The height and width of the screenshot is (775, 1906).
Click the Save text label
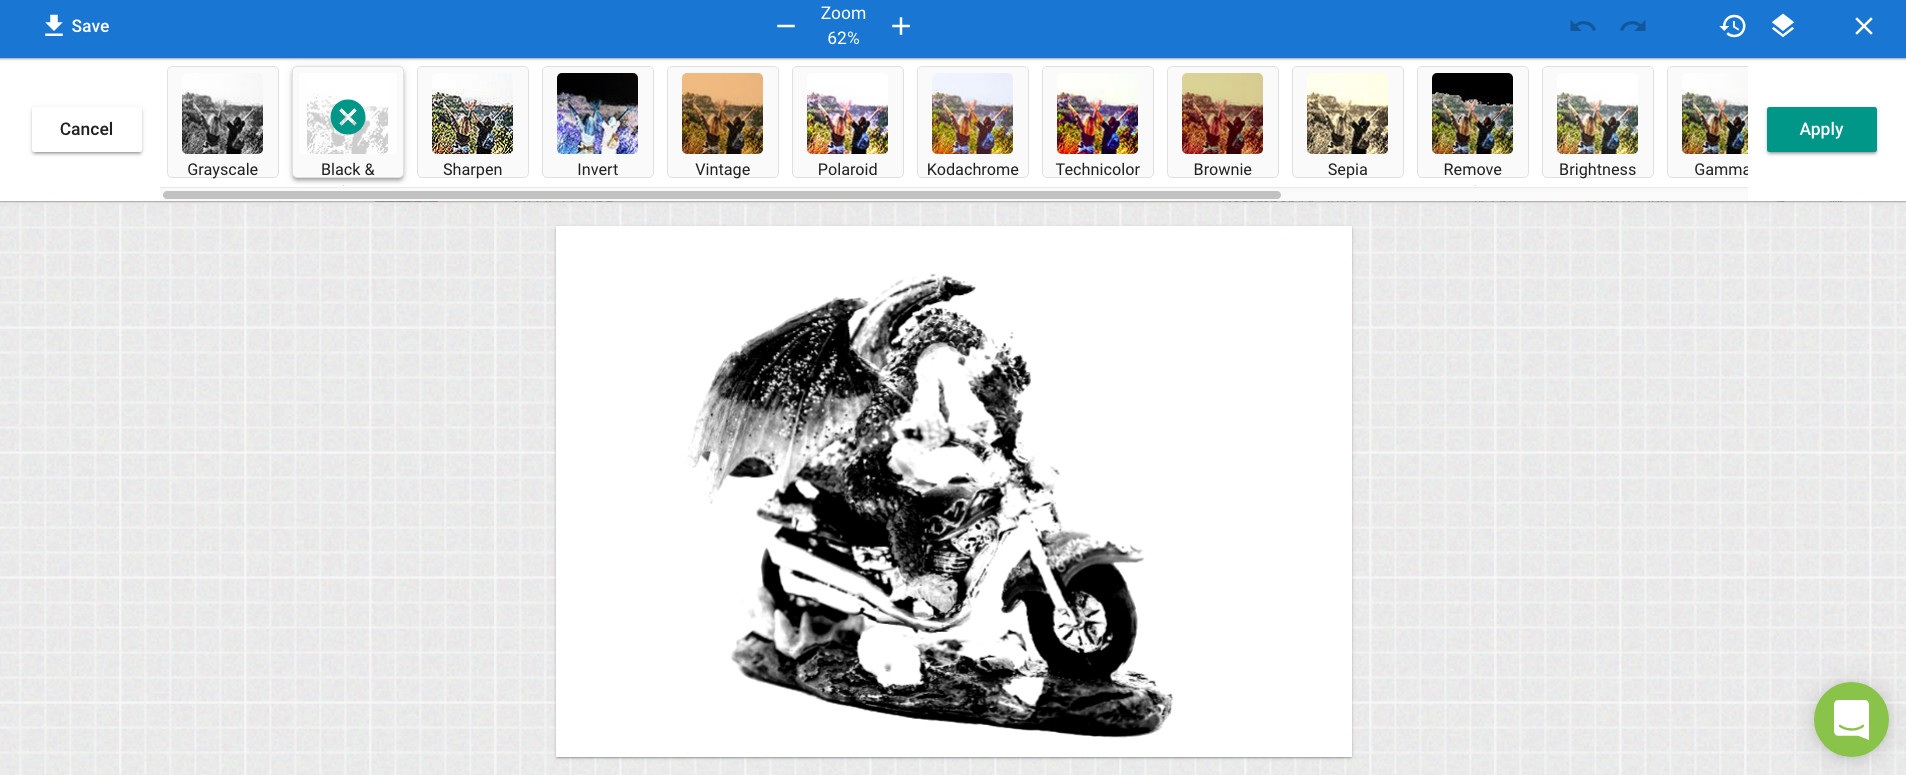point(90,26)
